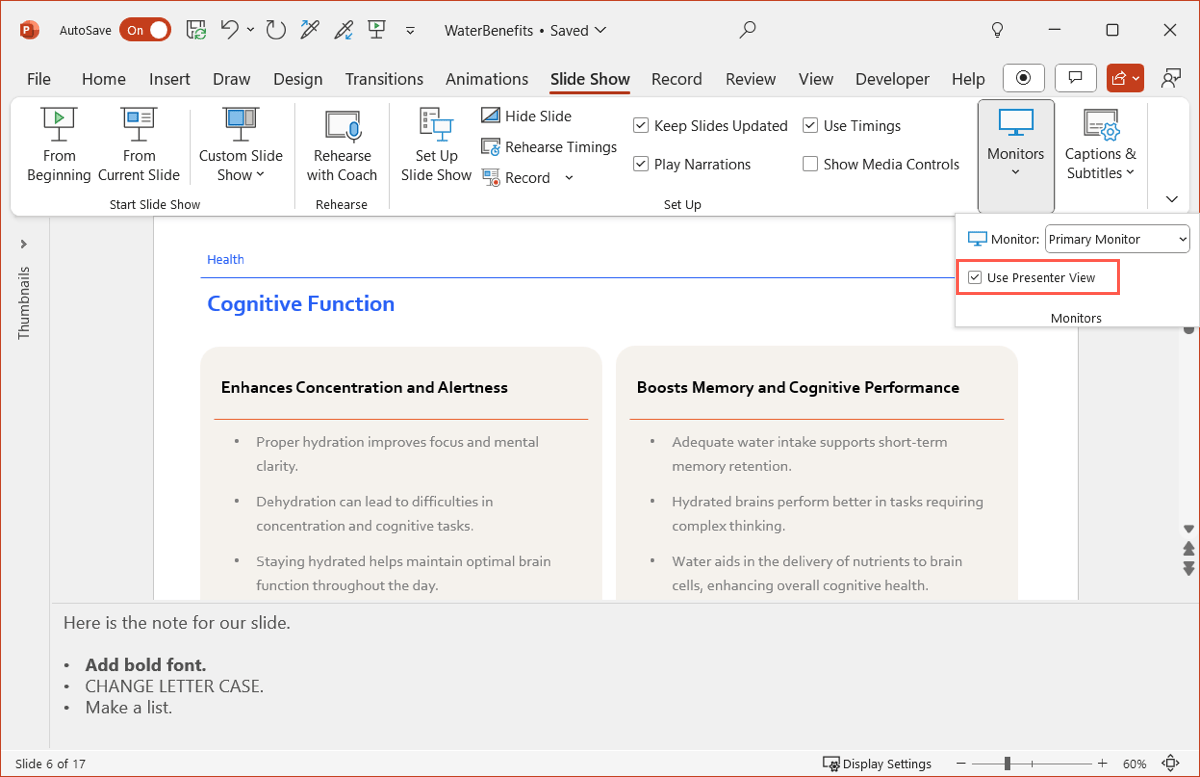Start show From Current Slide
The width and height of the screenshot is (1200, 777).
point(139,146)
